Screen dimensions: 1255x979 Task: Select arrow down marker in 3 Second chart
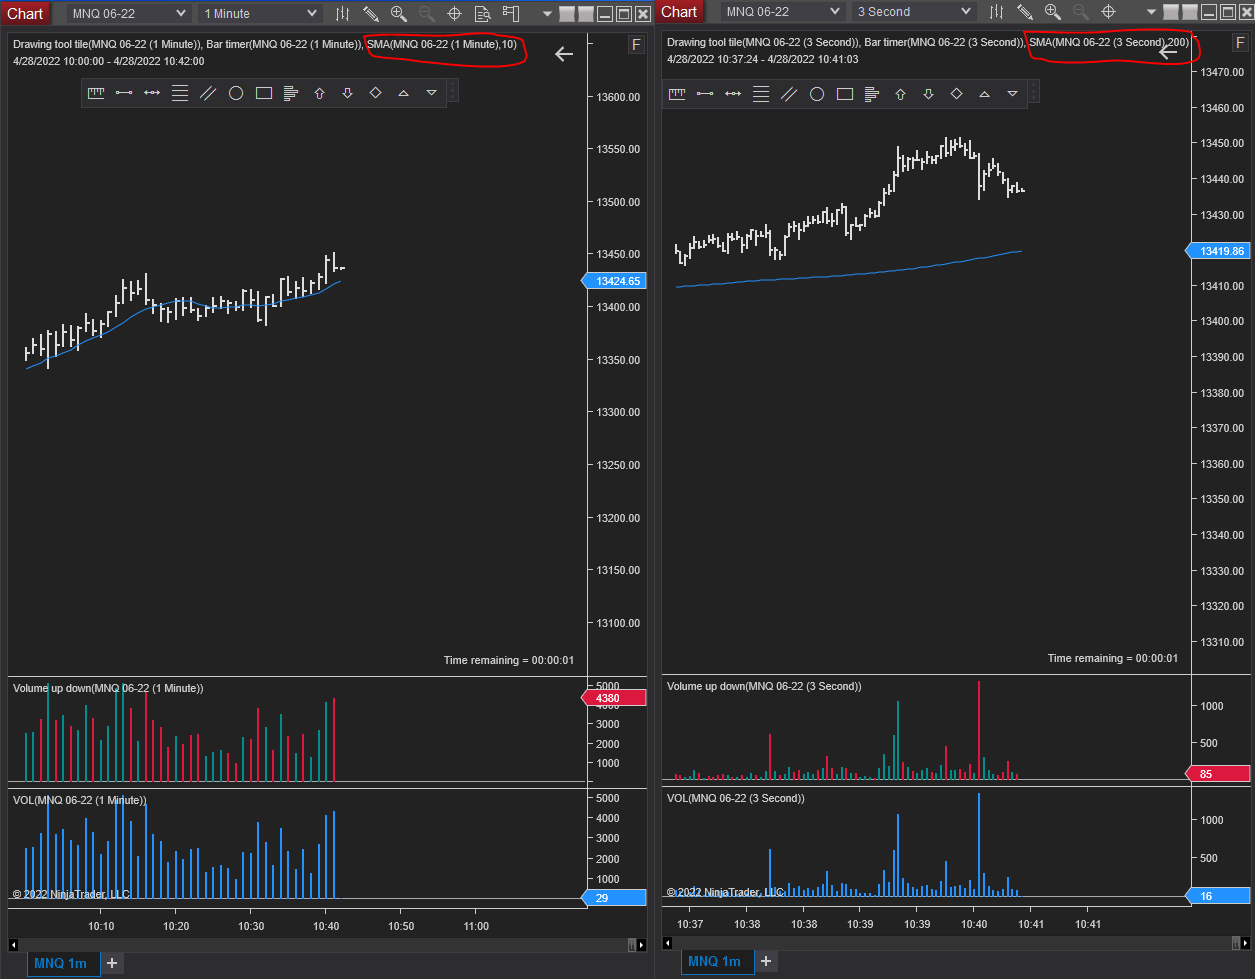pyautogui.click(x=928, y=93)
